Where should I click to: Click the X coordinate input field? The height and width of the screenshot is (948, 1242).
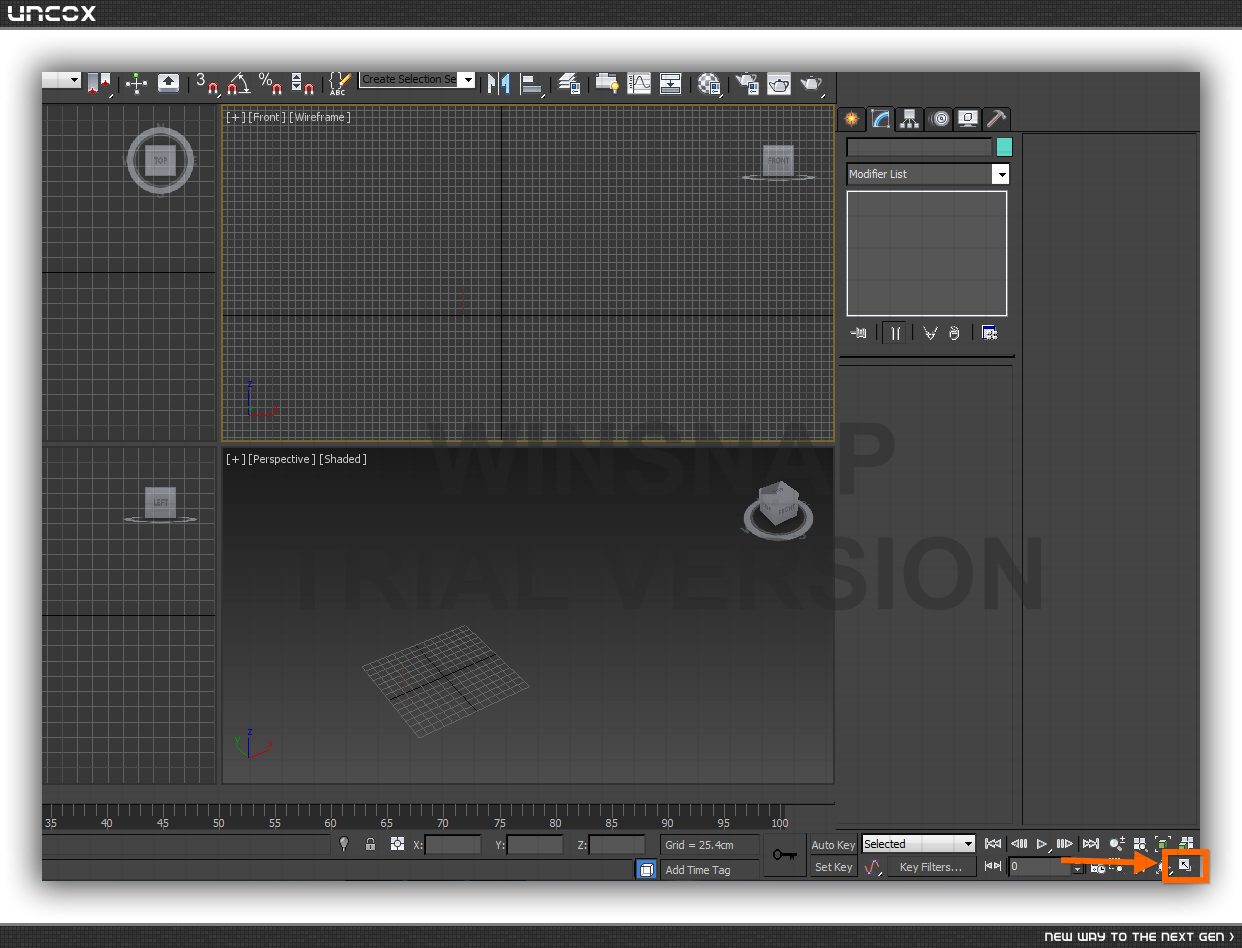coord(453,845)
